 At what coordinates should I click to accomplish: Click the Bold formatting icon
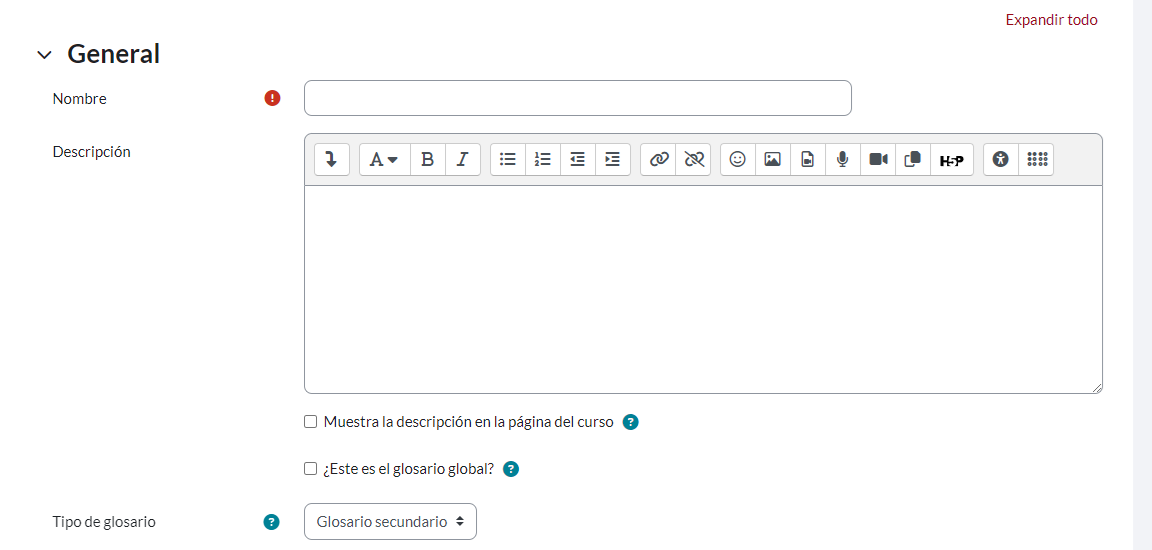(427, 159)
